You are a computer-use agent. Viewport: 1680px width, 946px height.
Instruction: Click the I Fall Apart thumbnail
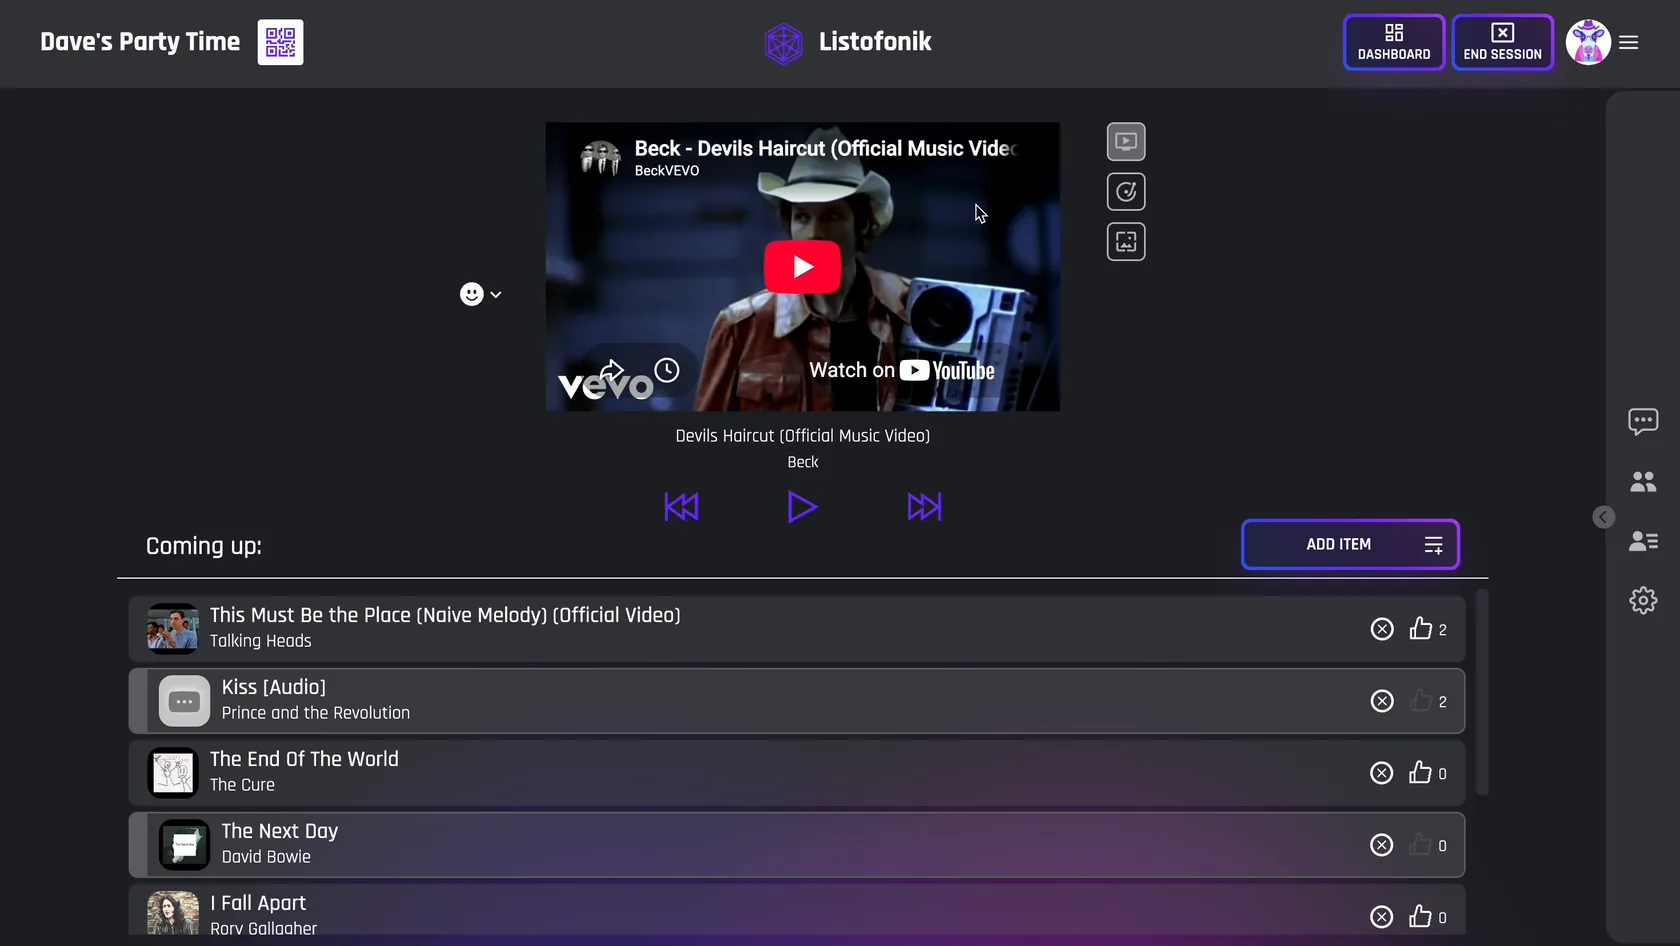[173, 913]
